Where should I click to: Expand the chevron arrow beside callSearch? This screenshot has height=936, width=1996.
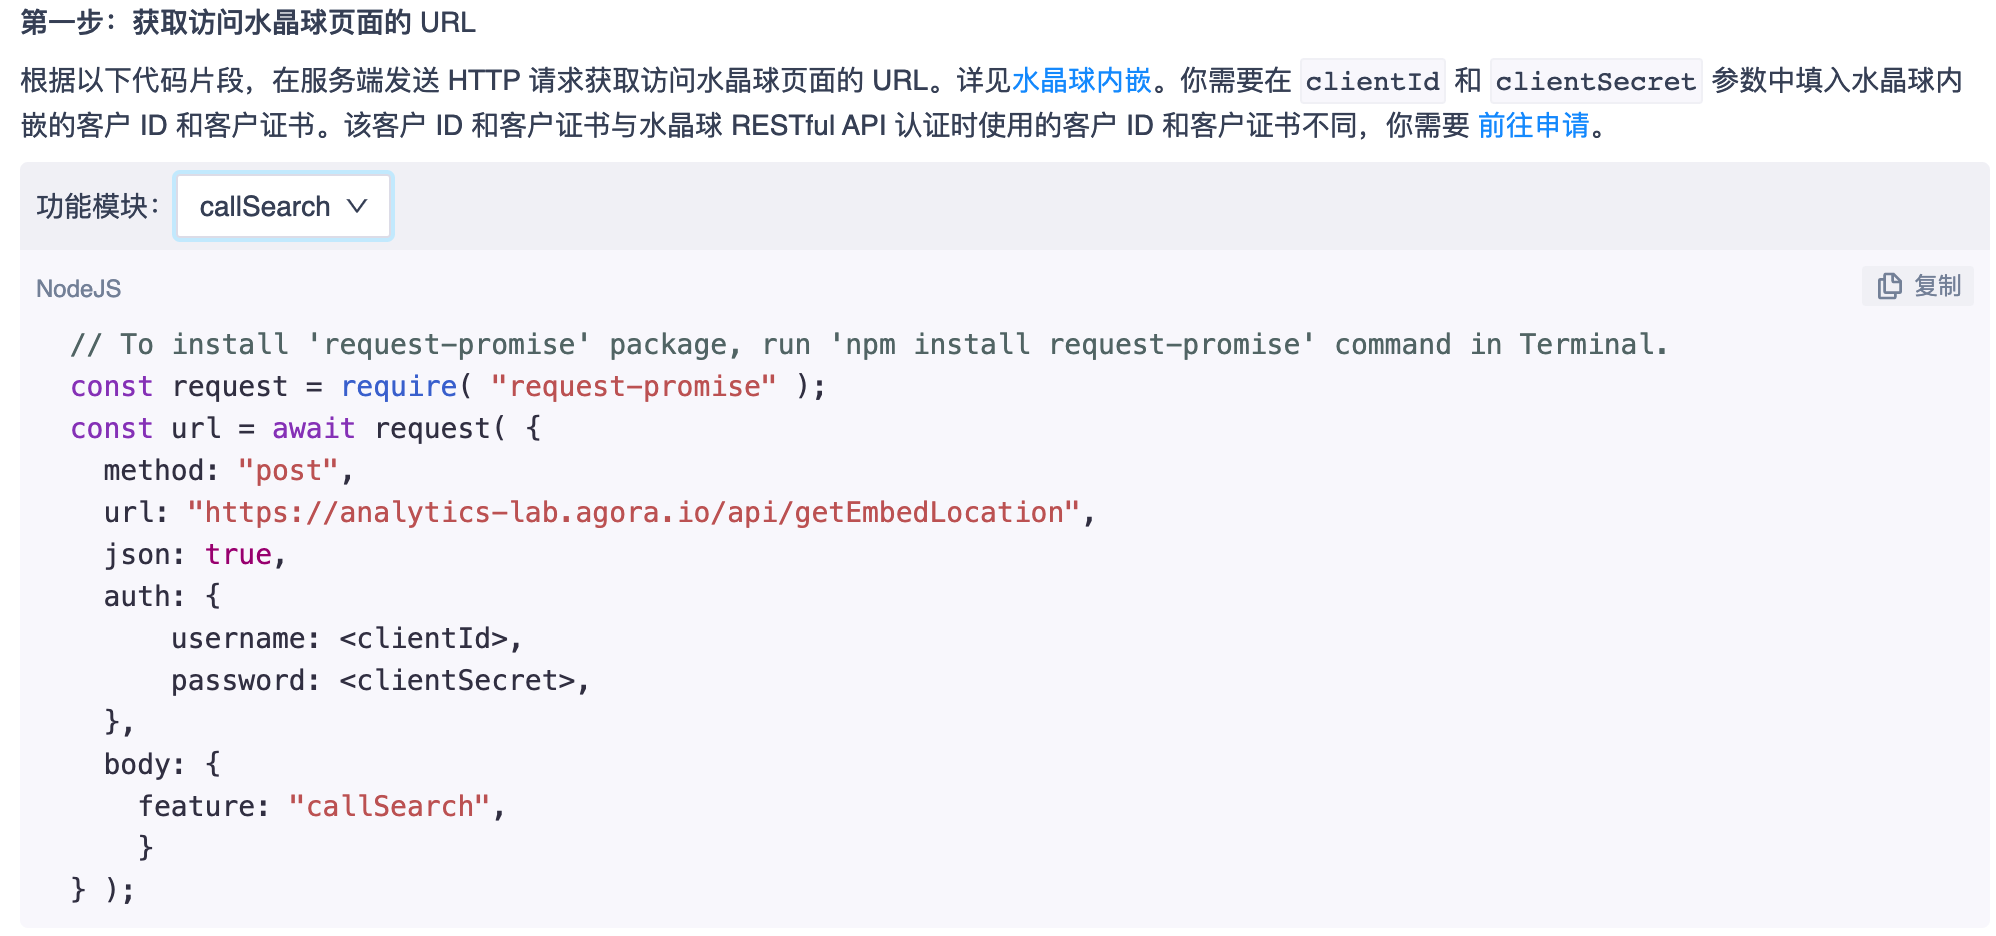(x=357, y=206)
